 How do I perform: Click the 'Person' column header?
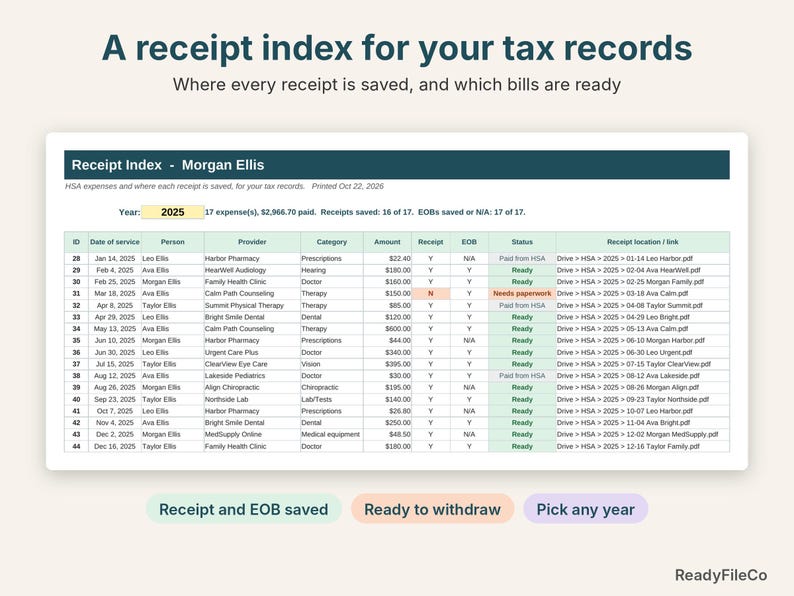click(x=173, y=242)
